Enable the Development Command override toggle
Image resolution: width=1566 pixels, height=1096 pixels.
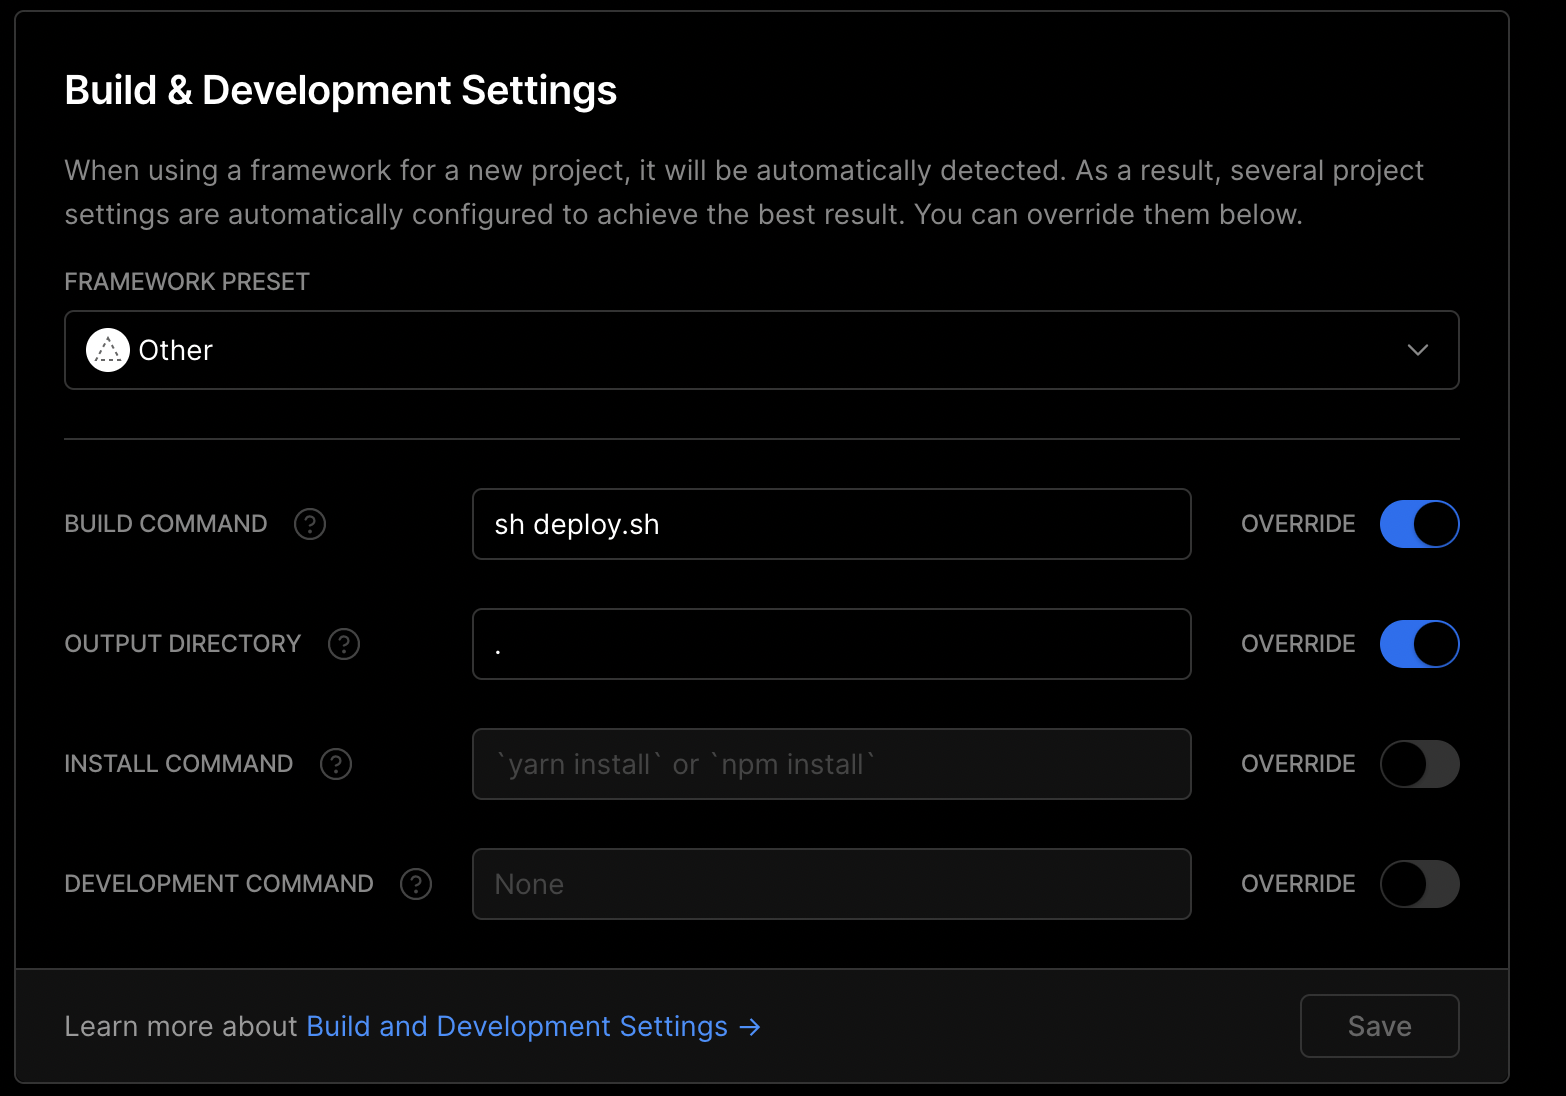click(1419, 884)
